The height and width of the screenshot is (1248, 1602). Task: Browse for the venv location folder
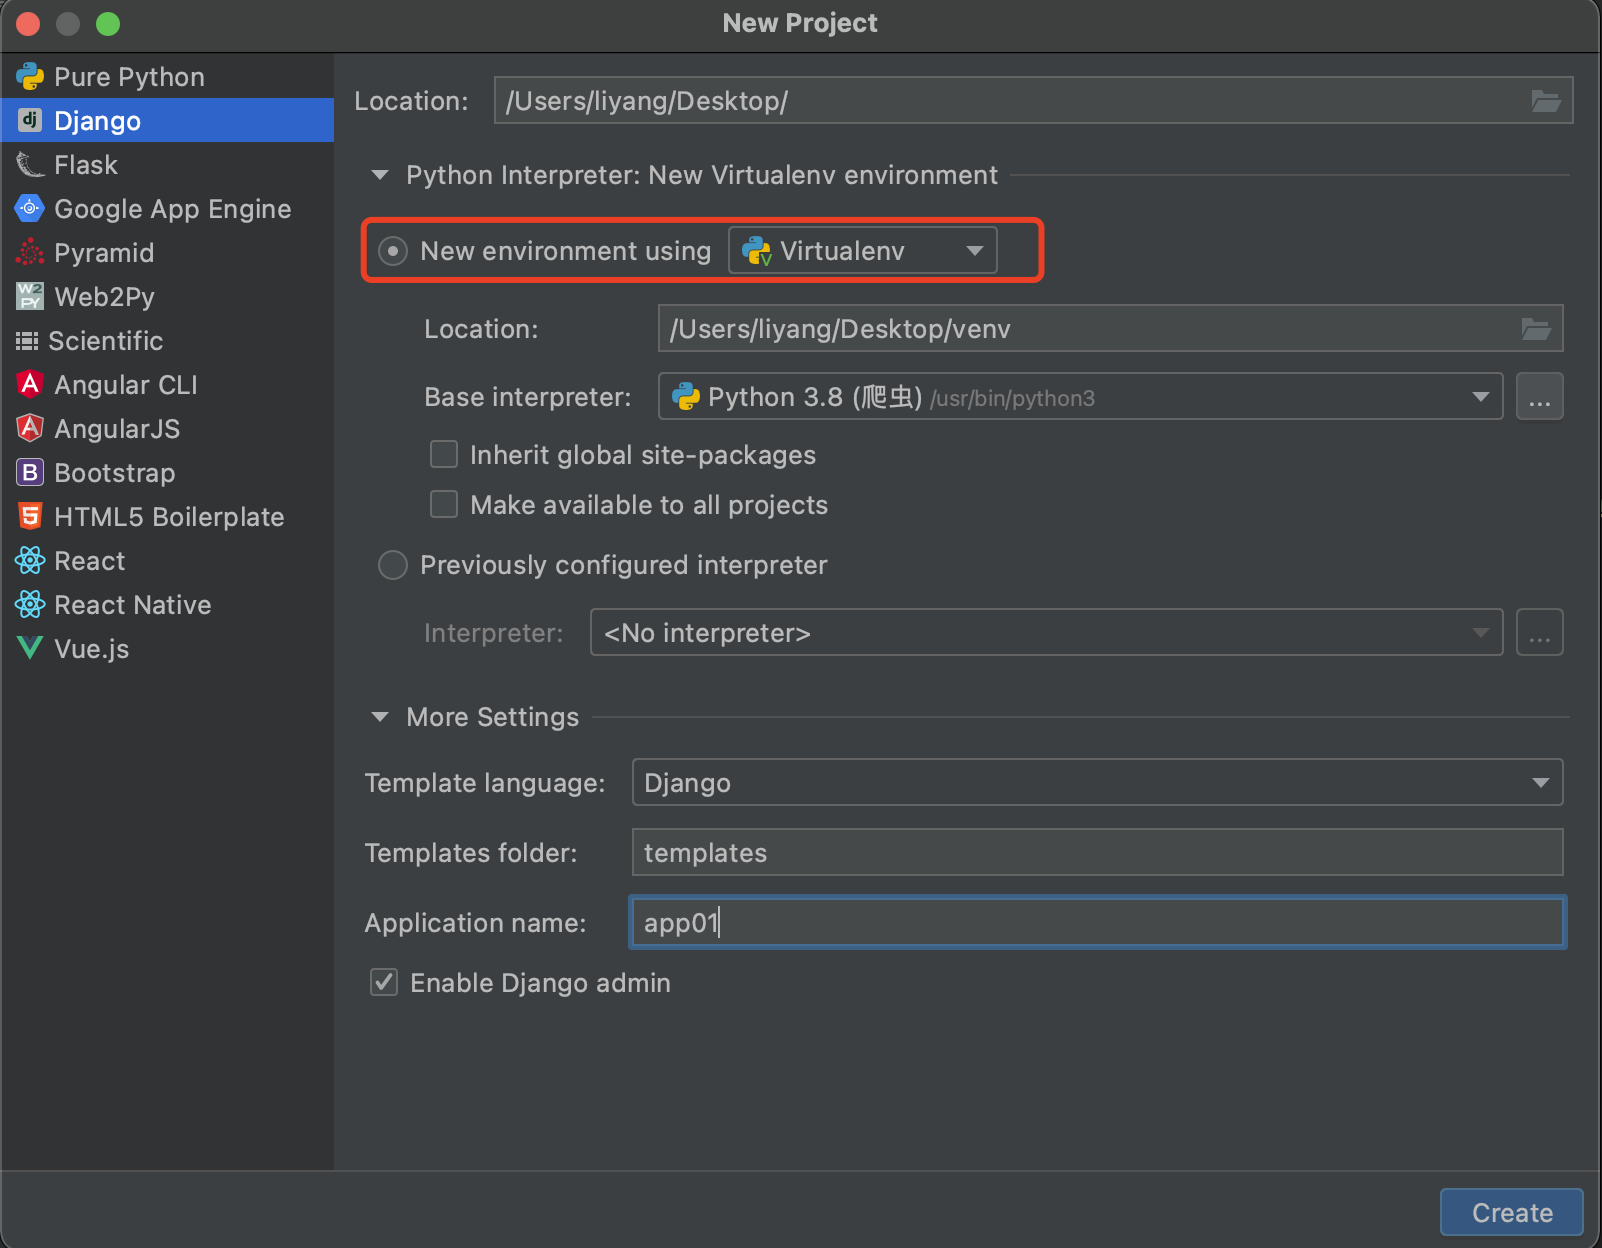pyautogui.click(x=1536, y=329)
